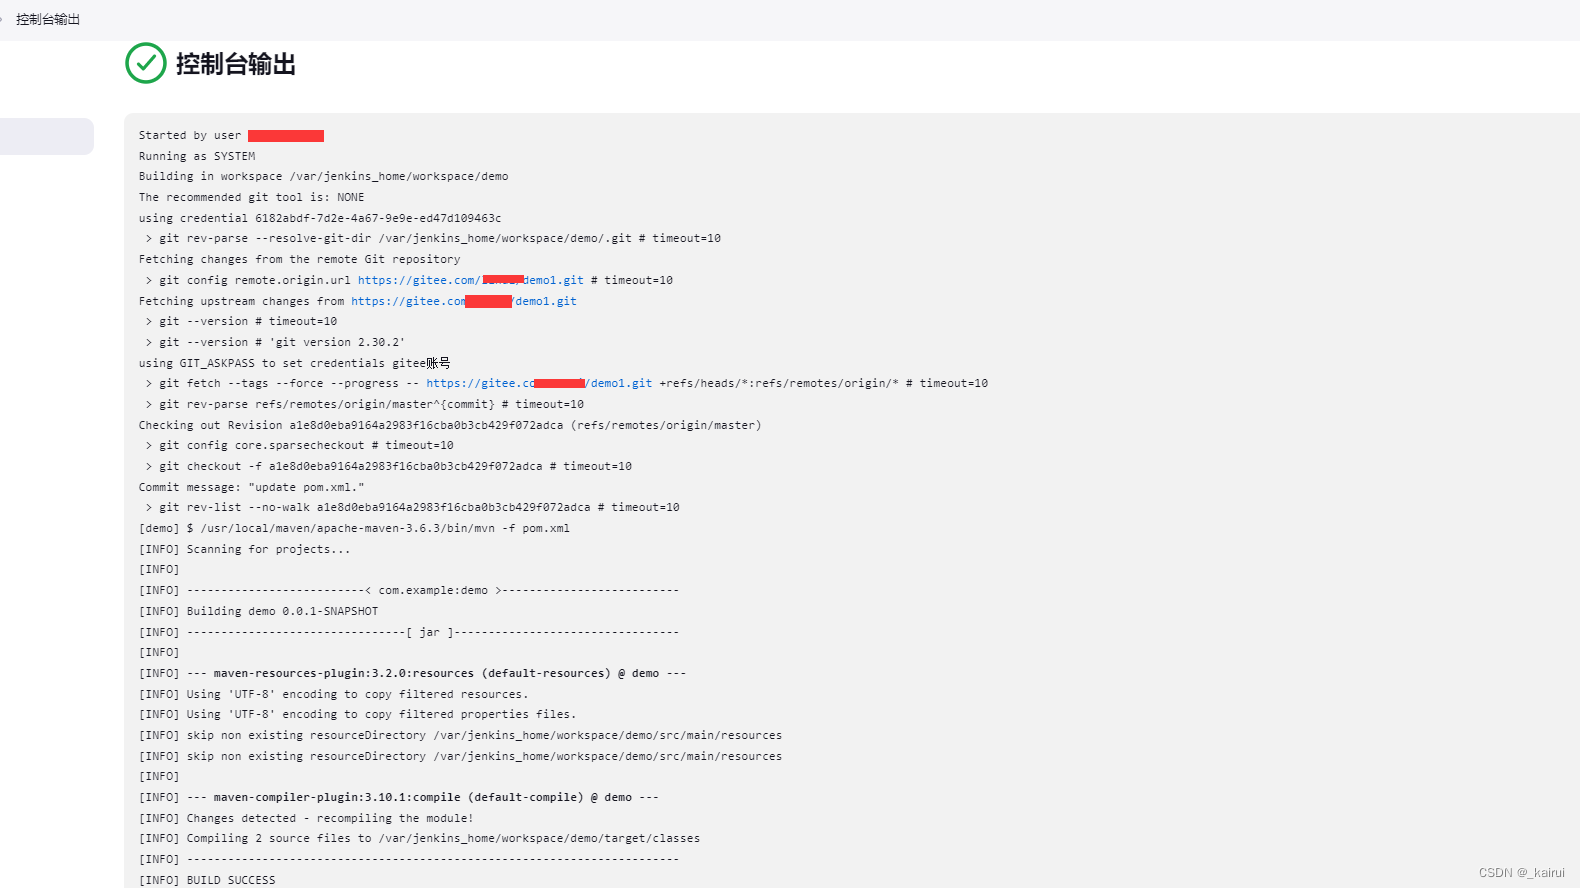
Task: Click the 'git rev-parse --resolve-git-dir' line
Action: pos(432,238)
